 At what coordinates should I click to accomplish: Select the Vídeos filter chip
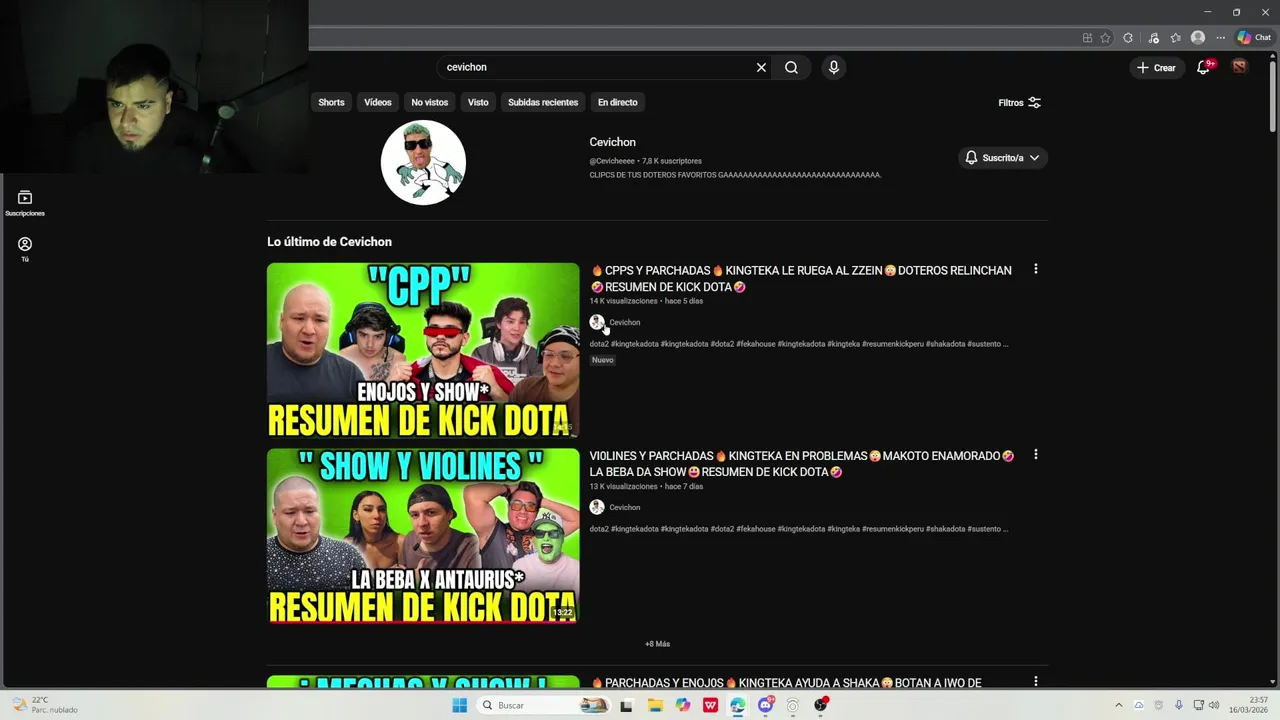pos(378,102)
